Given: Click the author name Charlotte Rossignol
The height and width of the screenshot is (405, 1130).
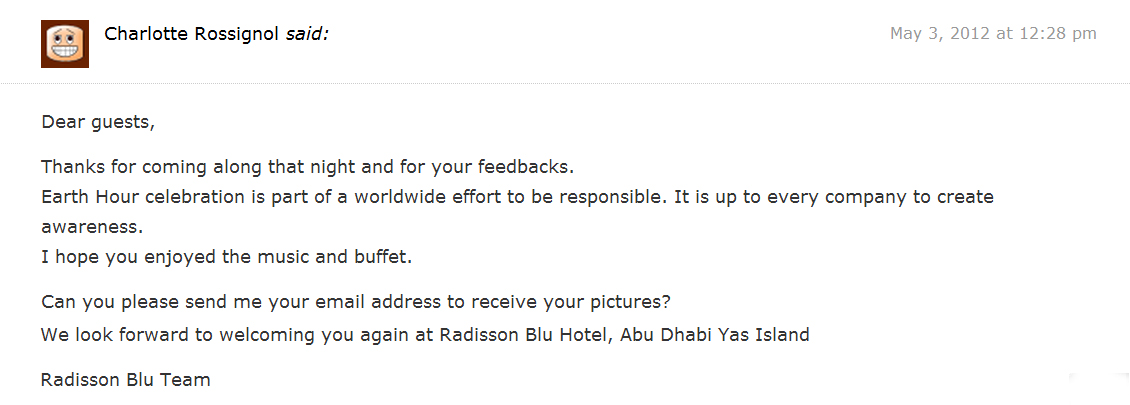Looking at the screenshot, I should point(192,34).
